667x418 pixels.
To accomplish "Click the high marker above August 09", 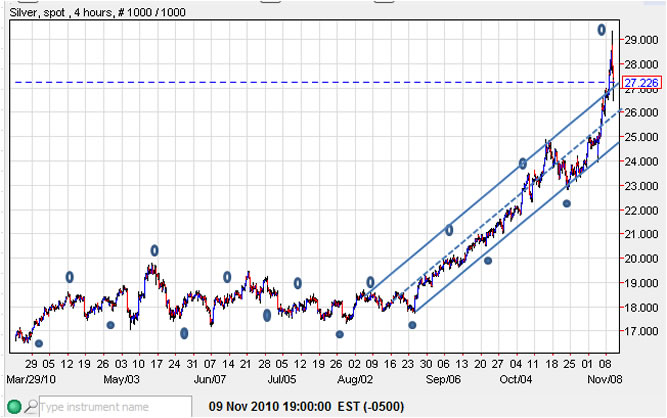I will click(370, 283).
